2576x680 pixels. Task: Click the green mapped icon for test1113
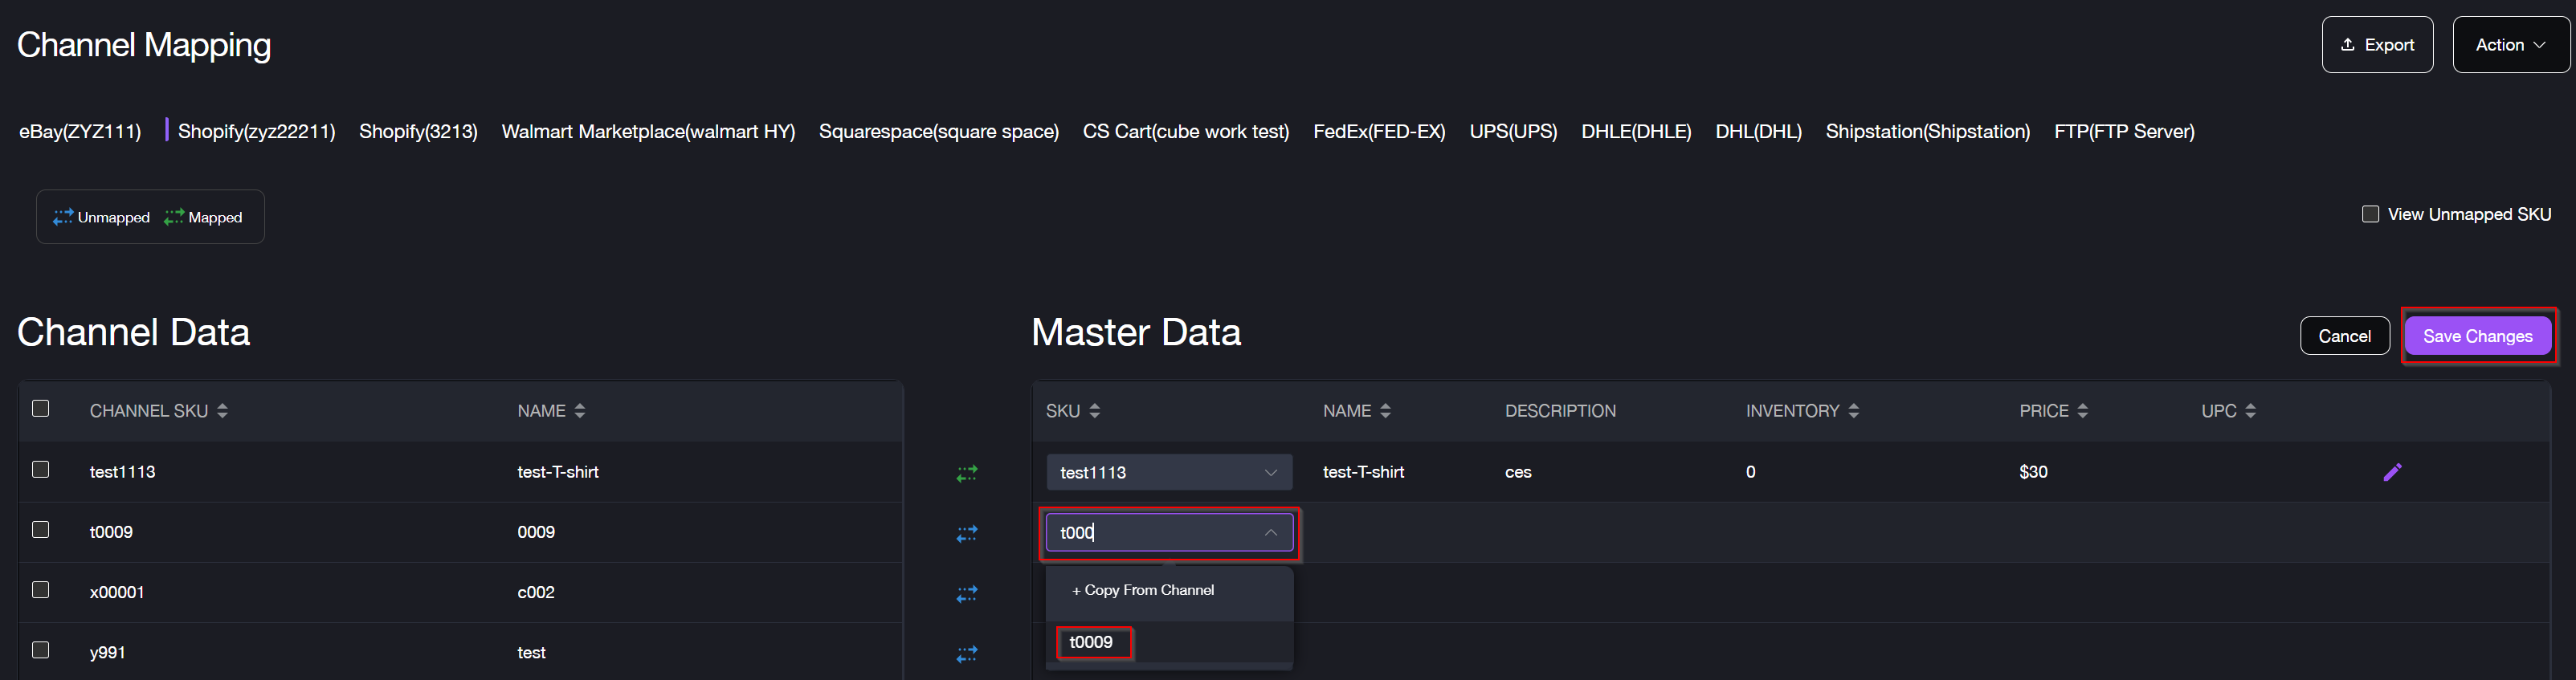[x=966, y=473]
